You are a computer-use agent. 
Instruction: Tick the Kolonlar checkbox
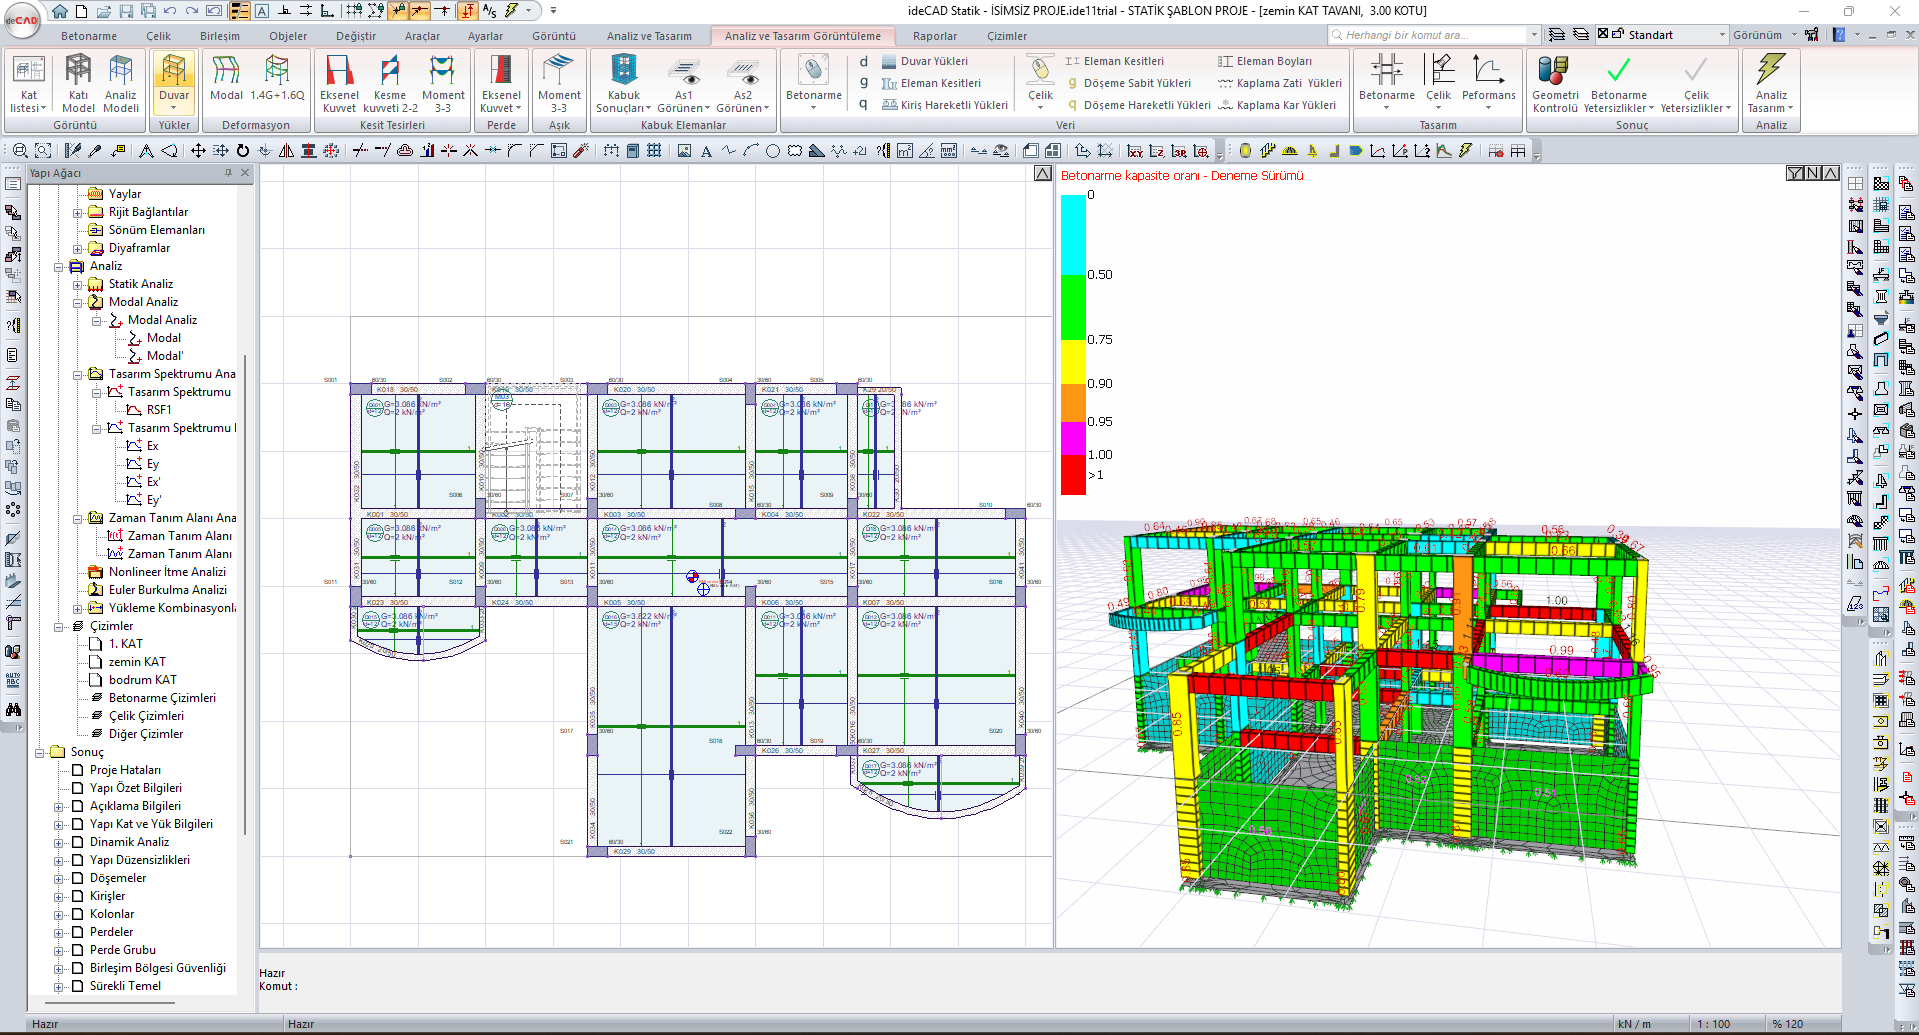pyautogui.click(x=77, y=914)
